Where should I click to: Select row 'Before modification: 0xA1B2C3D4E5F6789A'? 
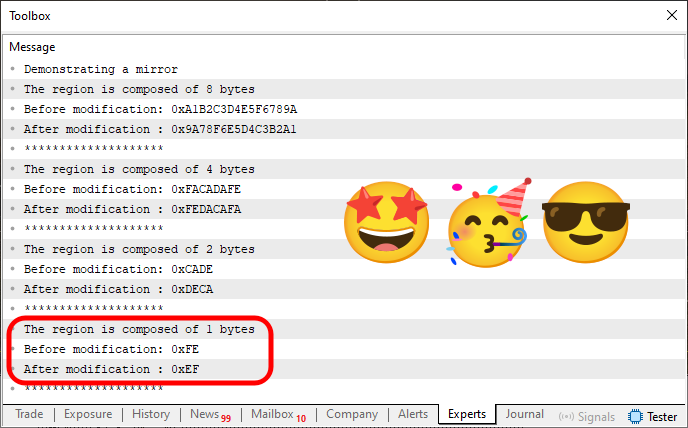pyautogui.click(x=344, y=109)
